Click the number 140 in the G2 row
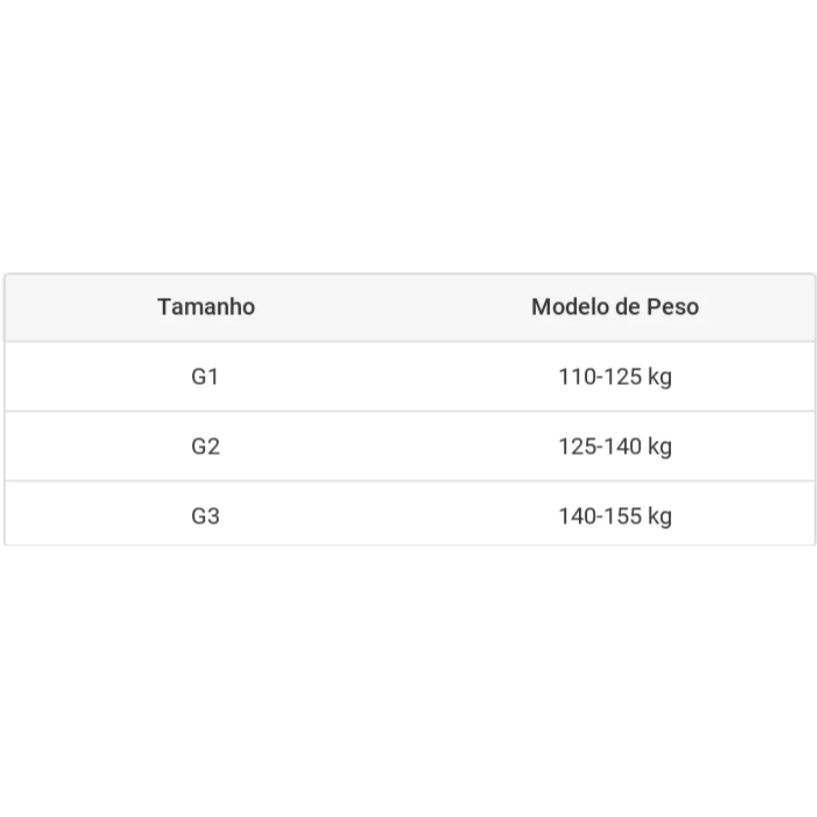Viewport: 817px width, 817px height. tap(623, 446)
